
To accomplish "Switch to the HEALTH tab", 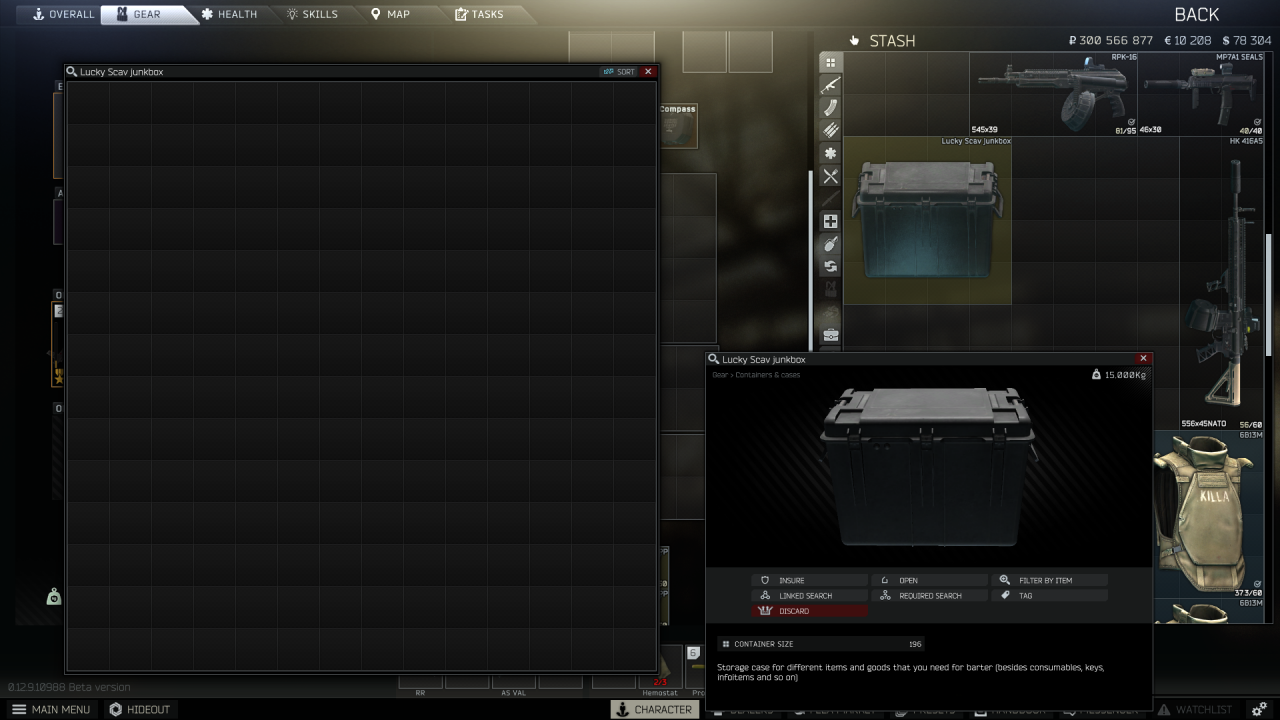I will [x=228, y=14].
